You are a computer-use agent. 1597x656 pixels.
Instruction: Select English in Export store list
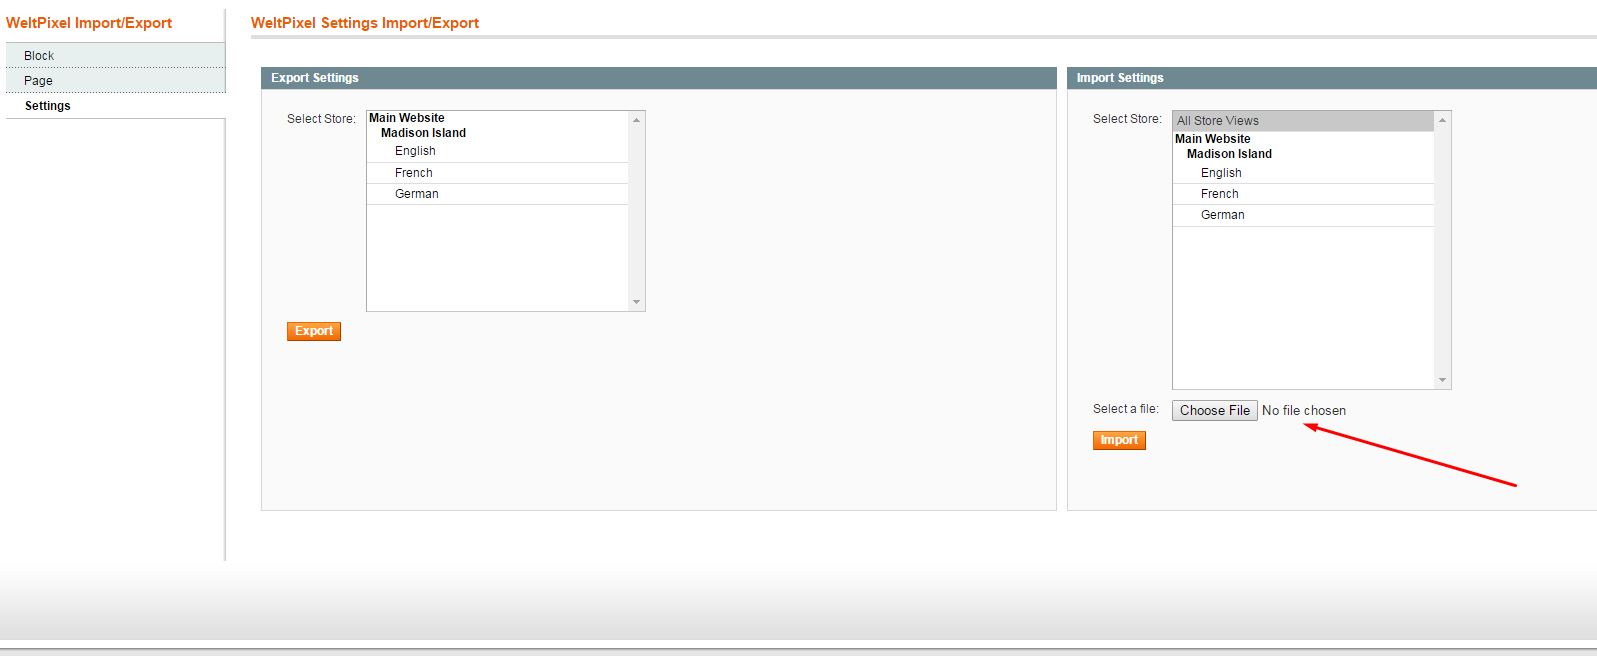(x=415, y=151)
